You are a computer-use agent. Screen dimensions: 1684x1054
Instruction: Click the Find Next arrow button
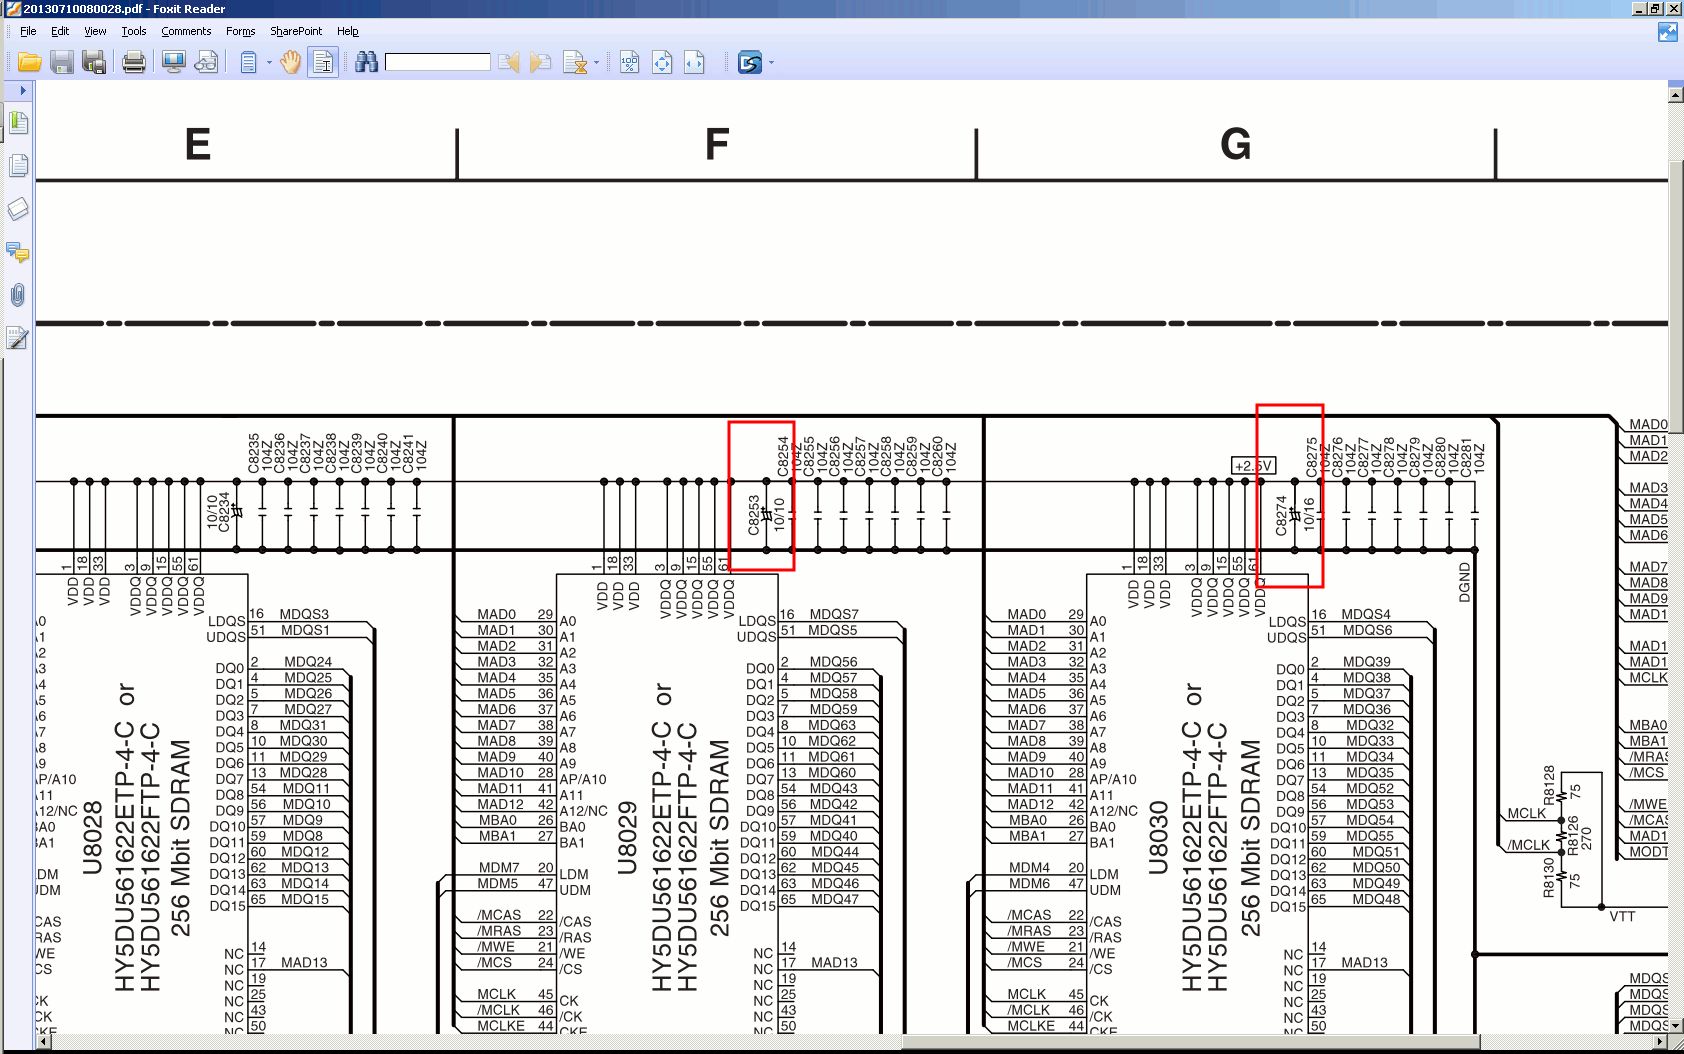click(541, 63)
